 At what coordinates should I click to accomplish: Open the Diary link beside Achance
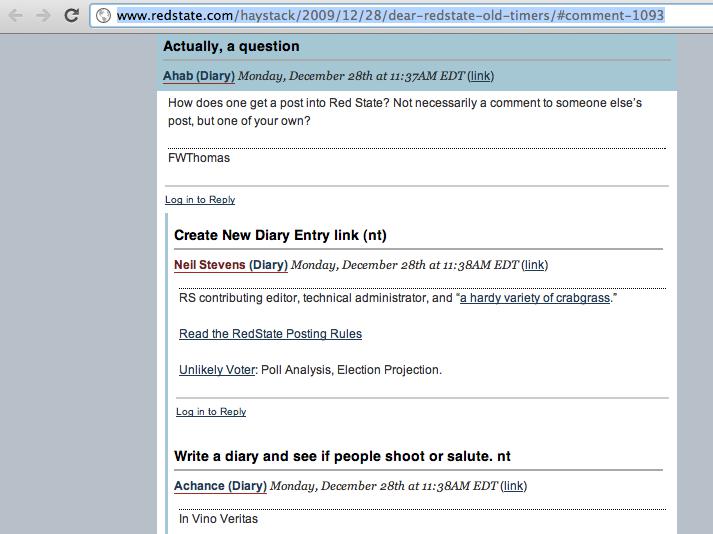click(247, 486)
